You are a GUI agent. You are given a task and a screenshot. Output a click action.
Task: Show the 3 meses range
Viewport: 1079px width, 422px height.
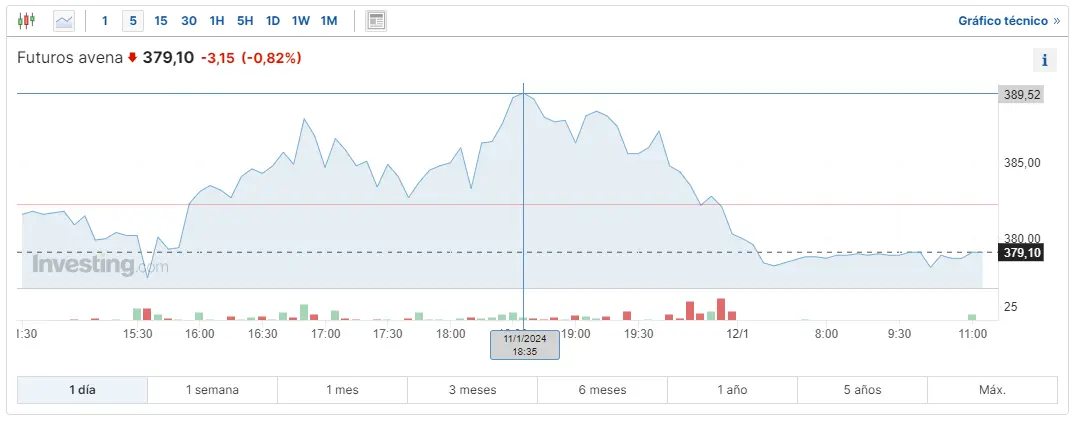click(472, 390)
